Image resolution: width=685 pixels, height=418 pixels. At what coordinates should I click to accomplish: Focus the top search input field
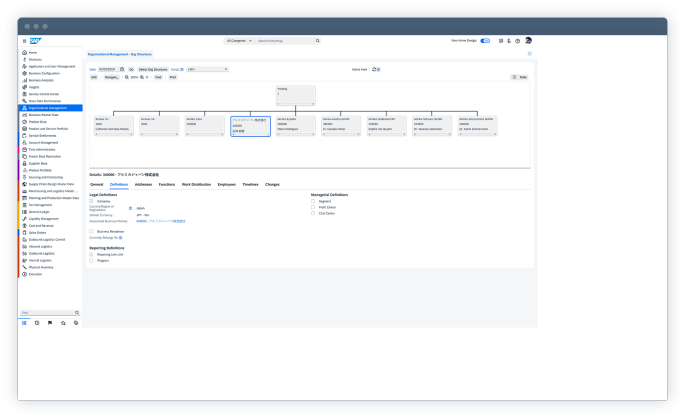tap(285, 41)
